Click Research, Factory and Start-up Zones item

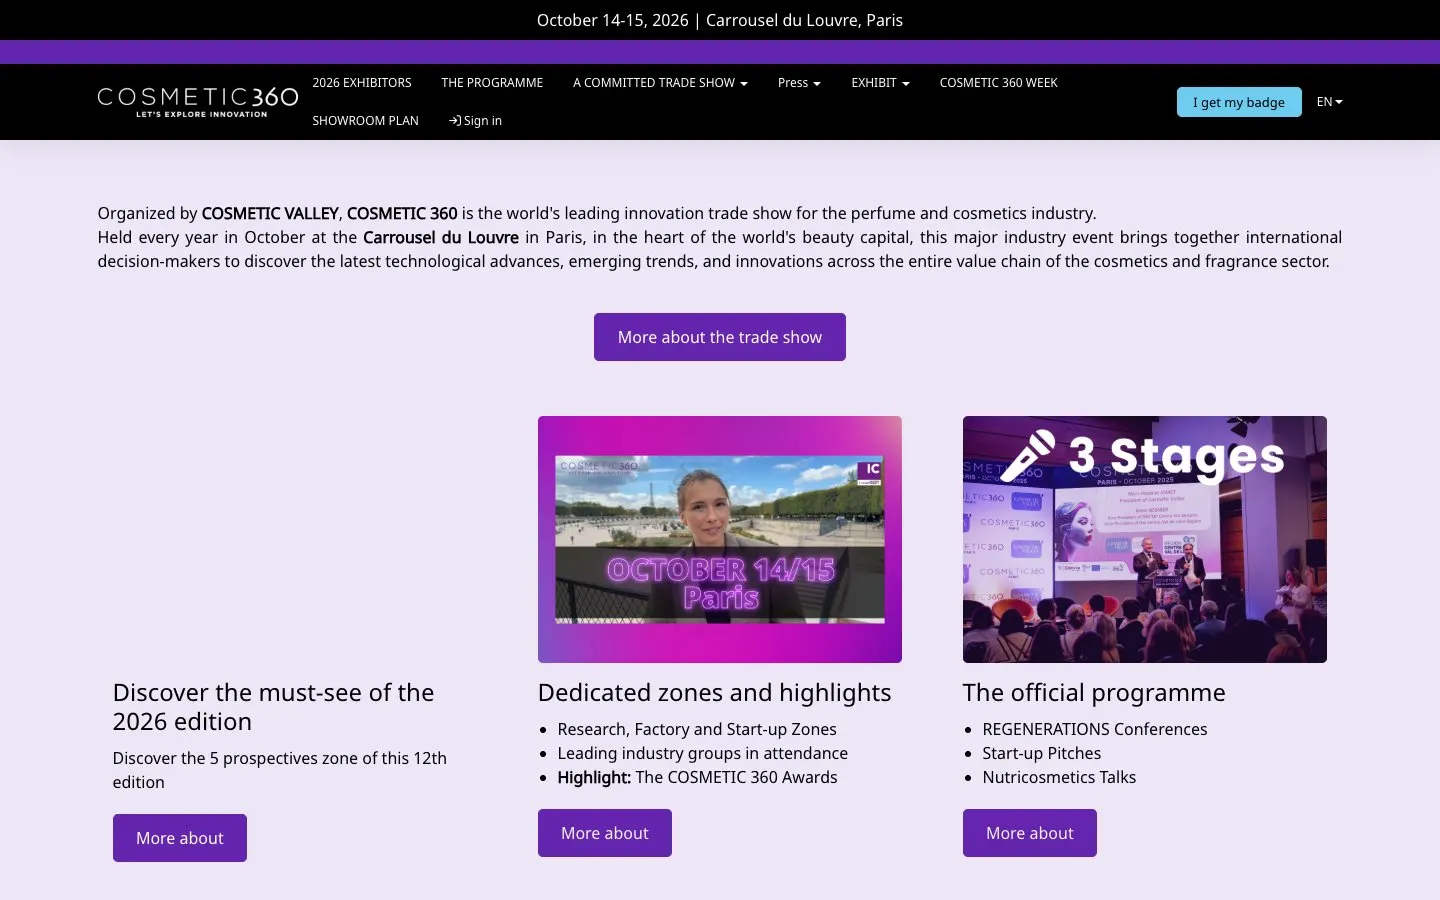pos(697,729)
